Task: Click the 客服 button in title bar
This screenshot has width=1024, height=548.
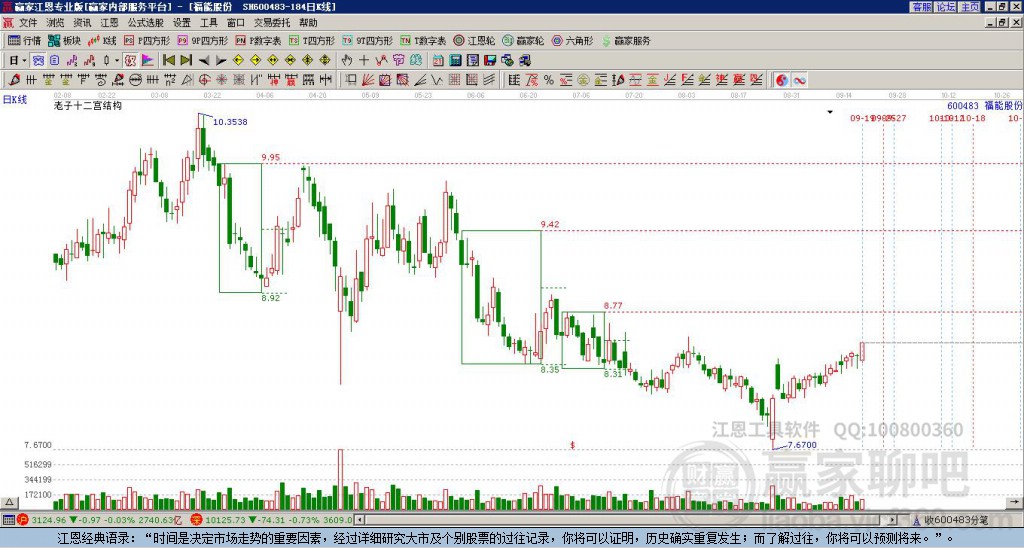Action: [921, 7]
